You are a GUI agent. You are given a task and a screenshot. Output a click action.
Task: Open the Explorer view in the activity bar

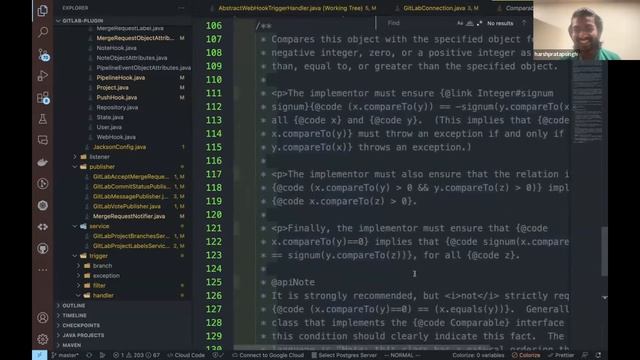click(42, 10)
